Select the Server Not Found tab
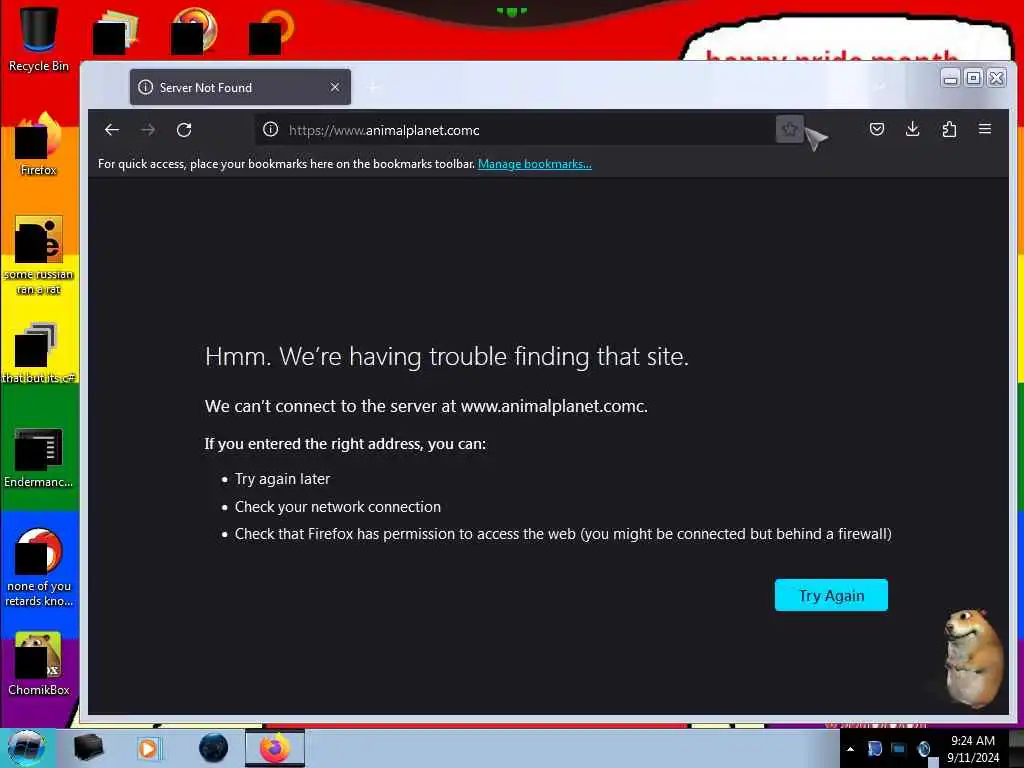This screenshot has height=768, width=1024. coord(240,87)
